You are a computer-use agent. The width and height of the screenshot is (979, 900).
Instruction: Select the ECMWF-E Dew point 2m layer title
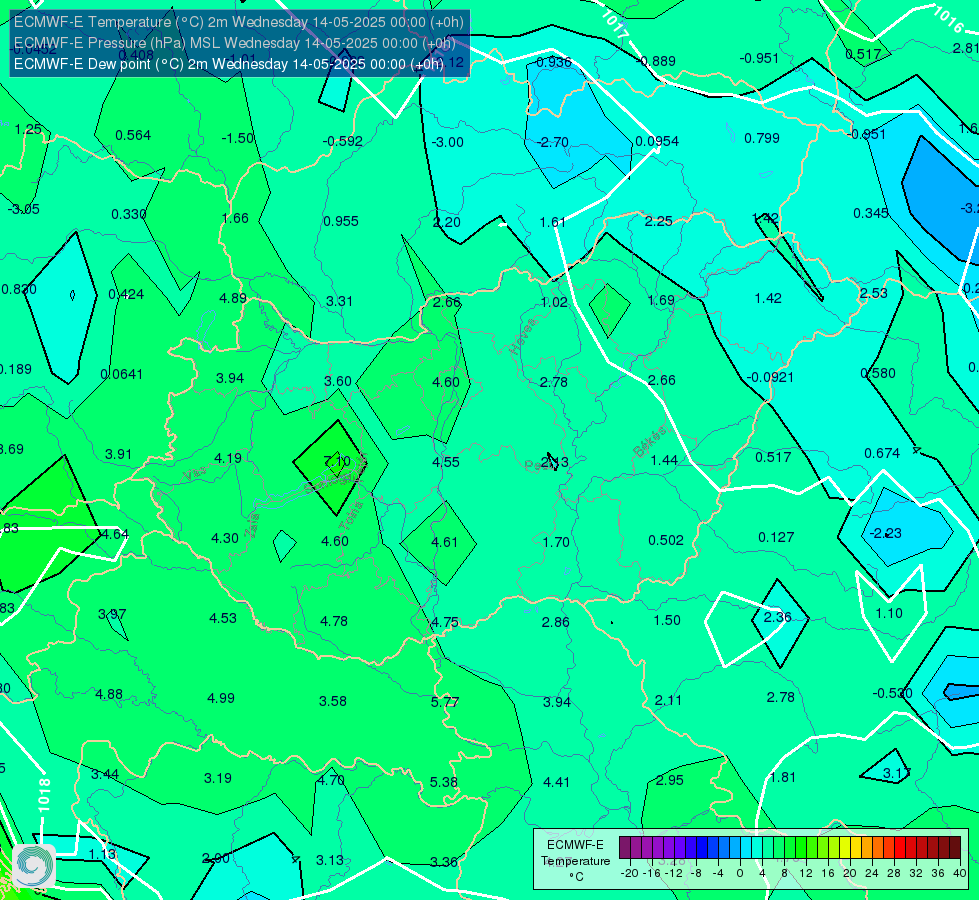229,64
